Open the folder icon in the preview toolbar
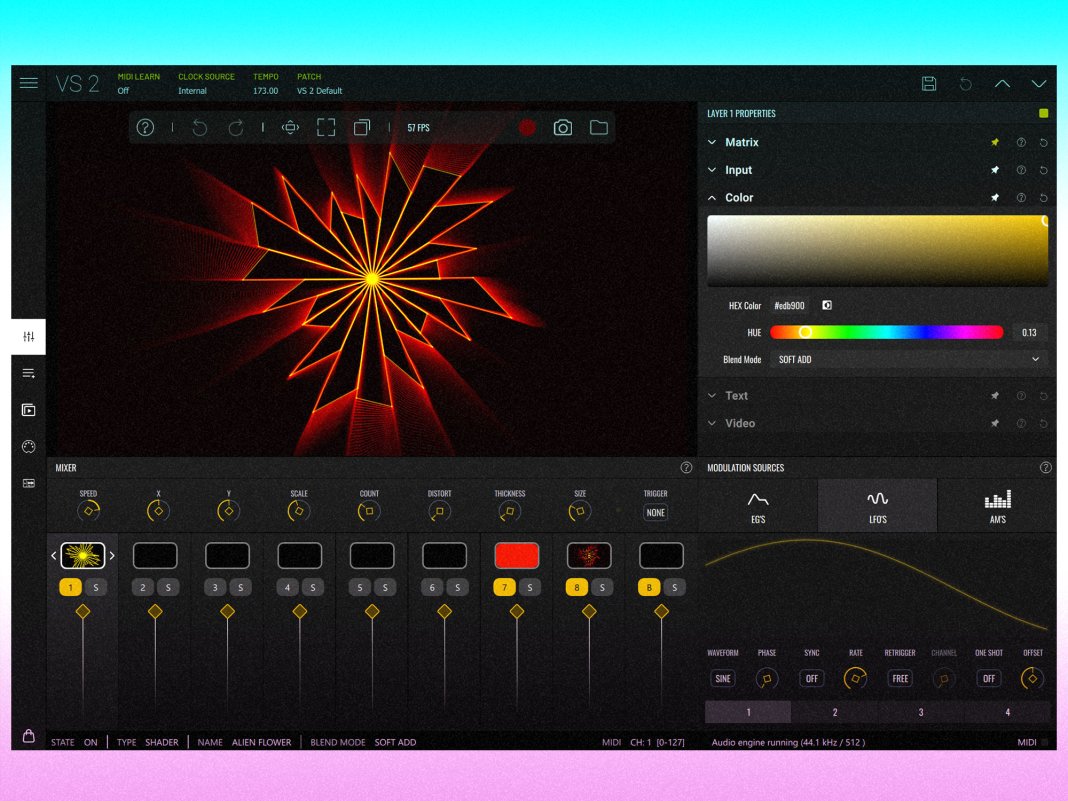Screen dimensions: 1068x801 [x=599, y=128]
